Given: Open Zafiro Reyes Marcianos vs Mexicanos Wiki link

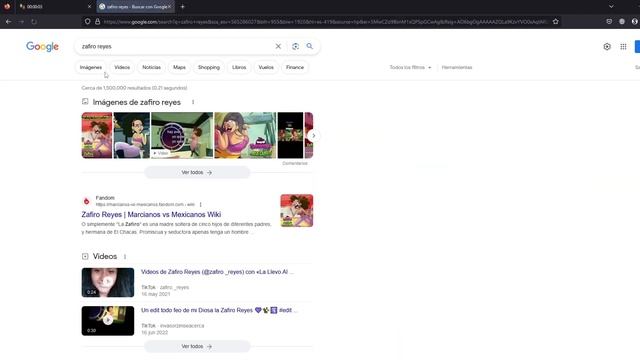Looking at the screenshot, I should [151, 215].
